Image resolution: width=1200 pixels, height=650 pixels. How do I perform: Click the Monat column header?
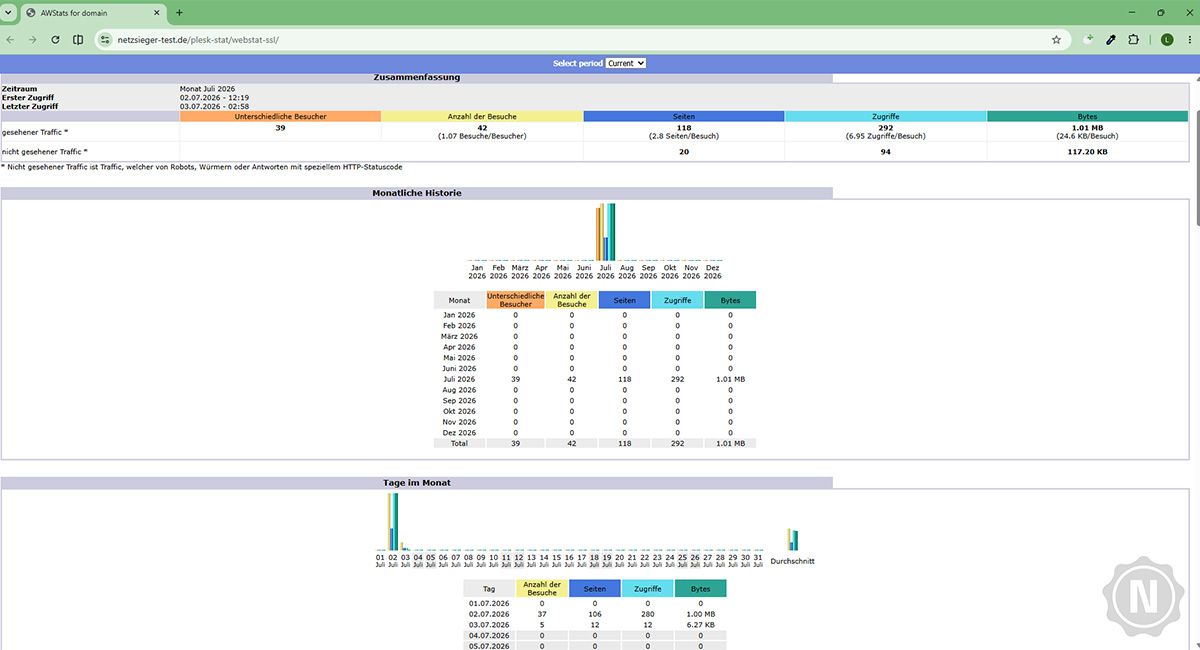[x=459, y=300]
